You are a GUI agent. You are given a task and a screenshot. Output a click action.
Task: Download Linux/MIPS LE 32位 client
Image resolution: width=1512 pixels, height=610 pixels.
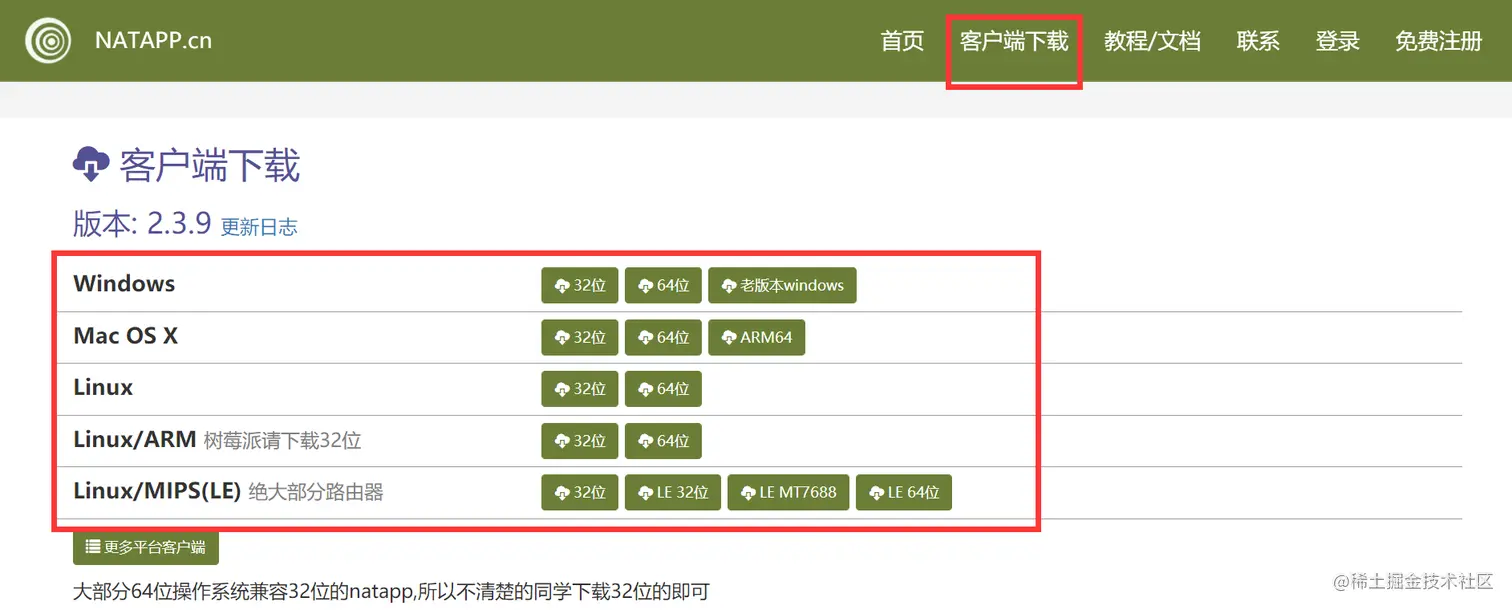673,493
